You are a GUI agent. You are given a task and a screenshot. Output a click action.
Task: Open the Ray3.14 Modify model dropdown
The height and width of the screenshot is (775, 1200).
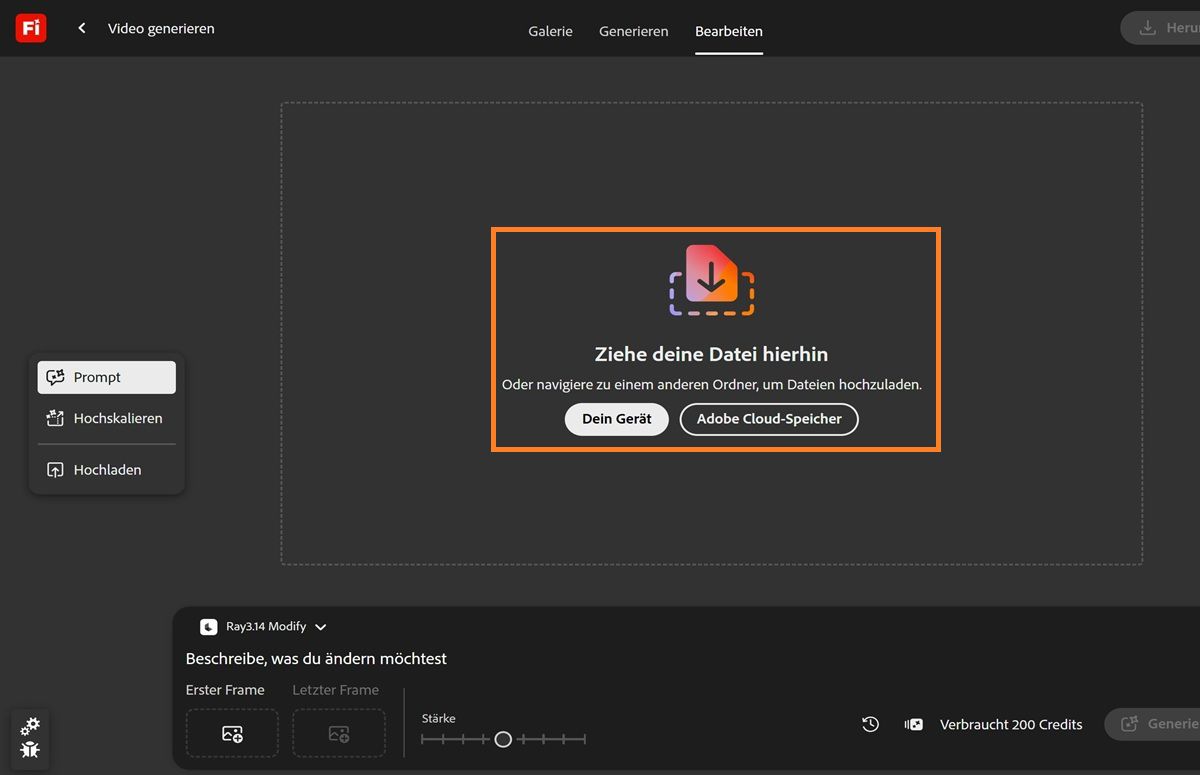tap(264, 627)
